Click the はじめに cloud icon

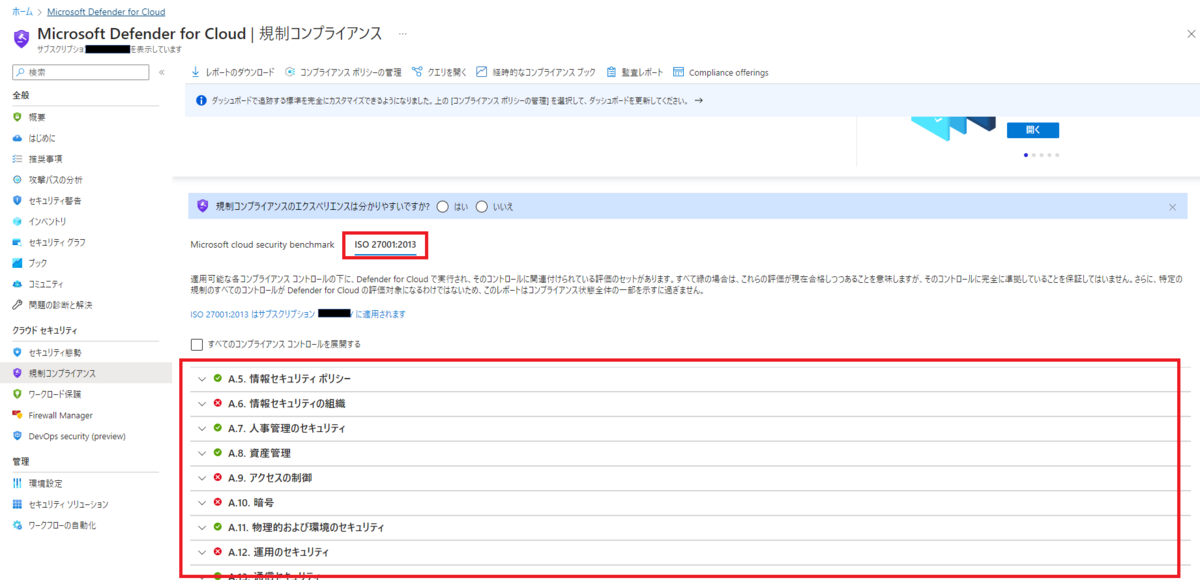pos(17,138)
